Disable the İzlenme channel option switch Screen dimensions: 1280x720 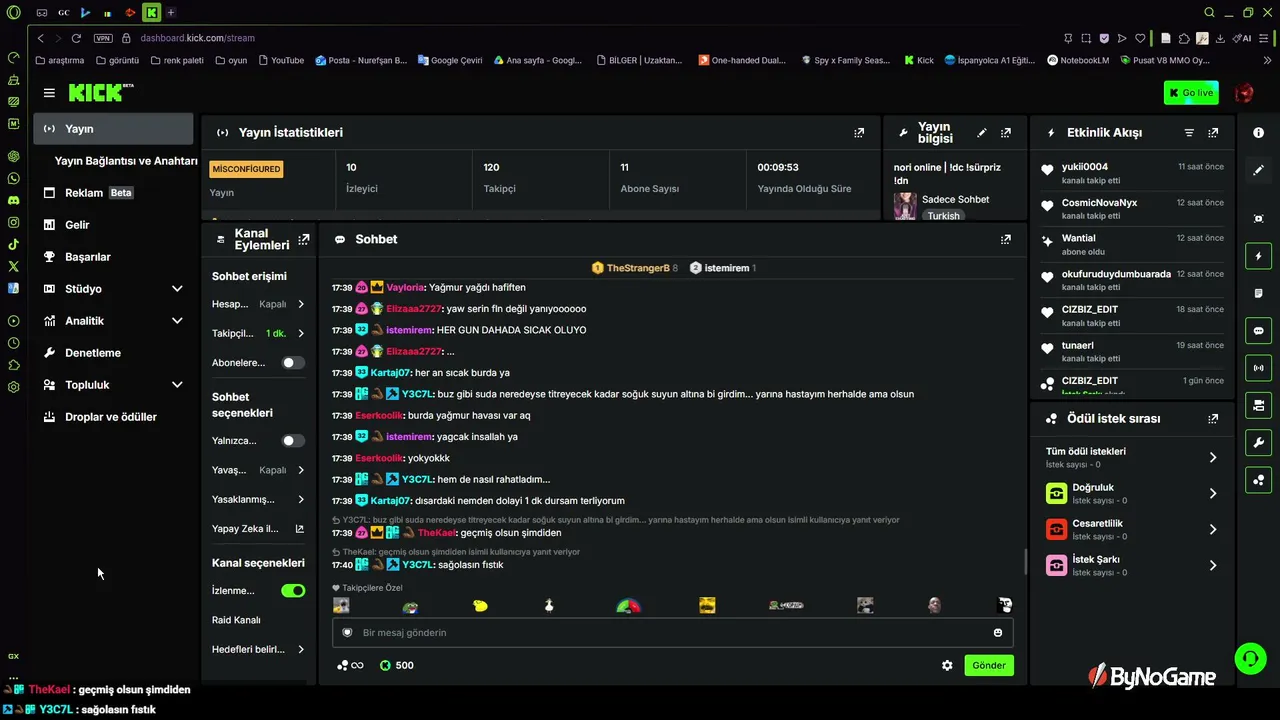293,591
